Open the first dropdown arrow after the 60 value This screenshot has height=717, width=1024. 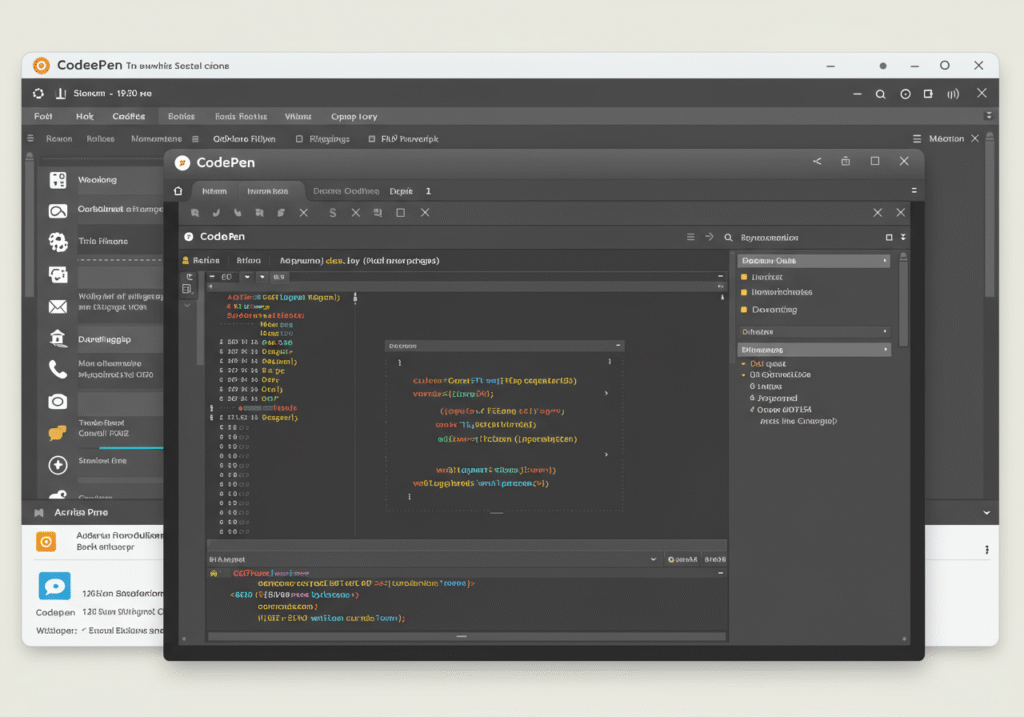tap(247, 277)
